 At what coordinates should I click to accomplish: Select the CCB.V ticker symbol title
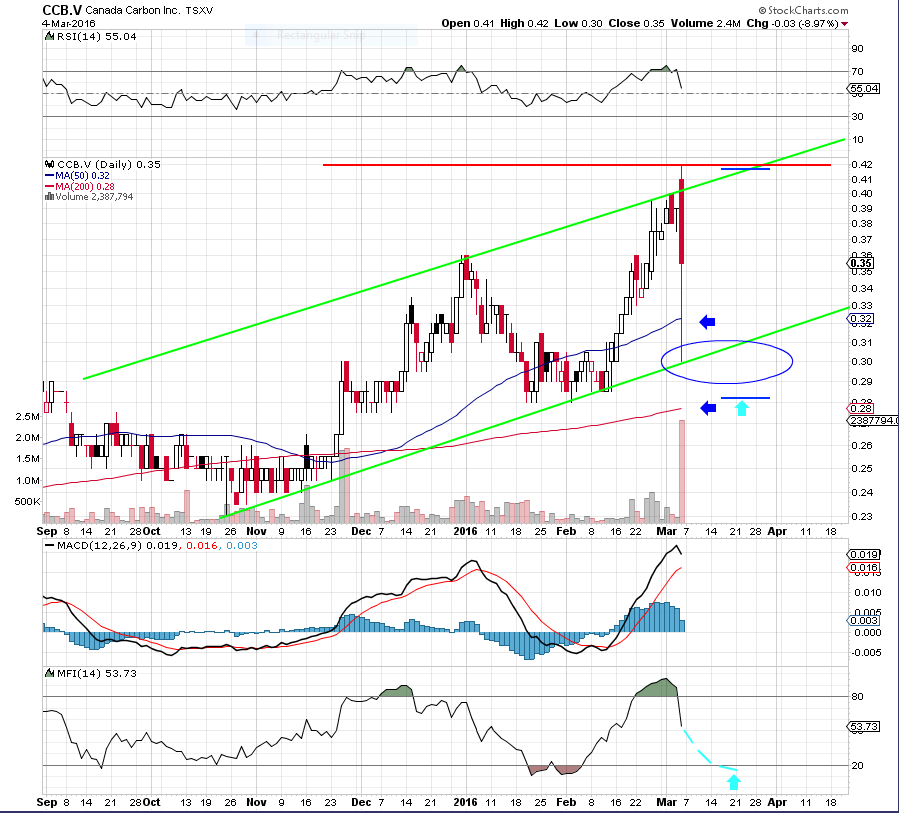pyautogui.click(x=62, y=10)
